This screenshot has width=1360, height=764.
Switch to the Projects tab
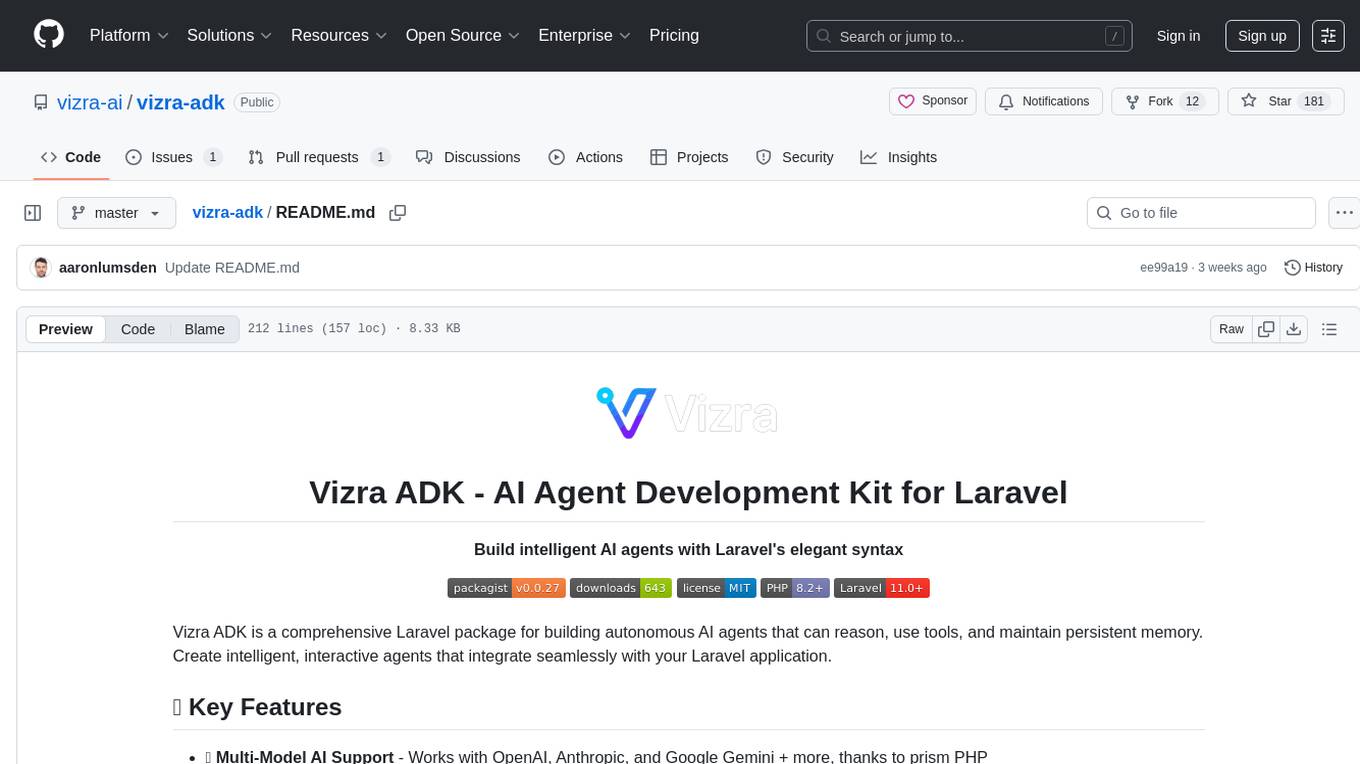[689, 157]
